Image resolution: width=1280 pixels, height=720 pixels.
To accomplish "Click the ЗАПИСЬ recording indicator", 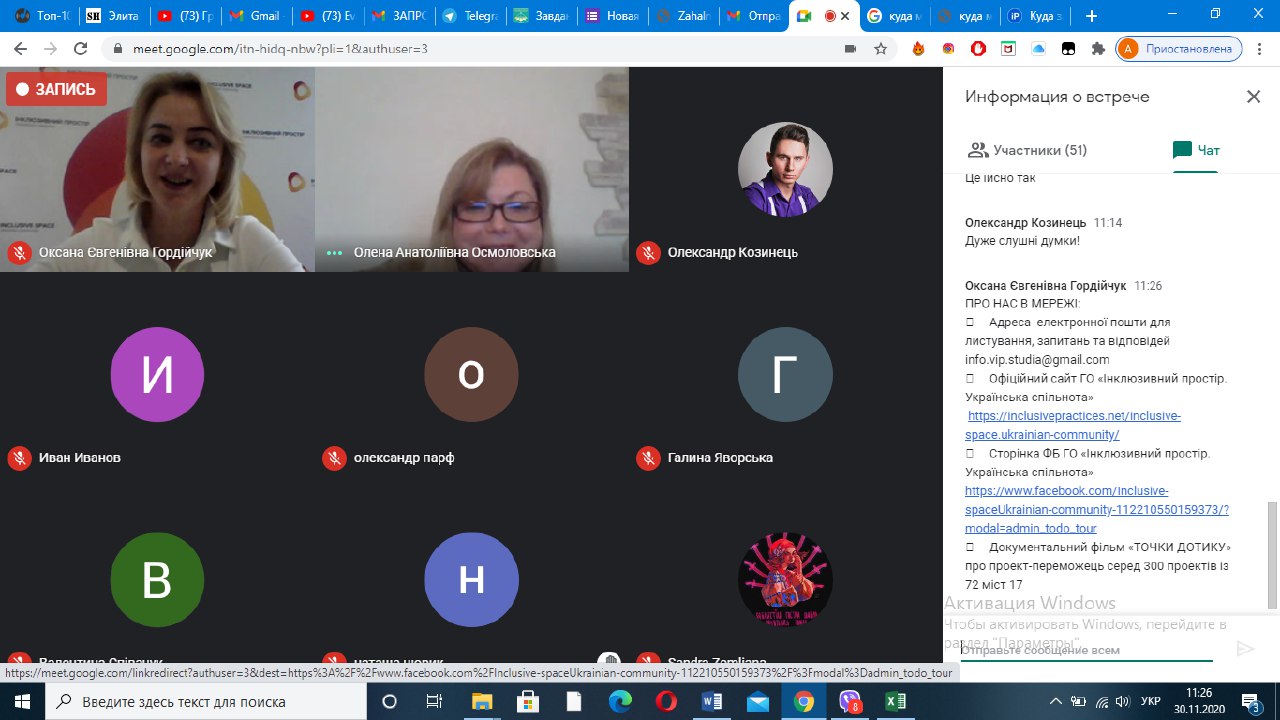I will point(56,89).
